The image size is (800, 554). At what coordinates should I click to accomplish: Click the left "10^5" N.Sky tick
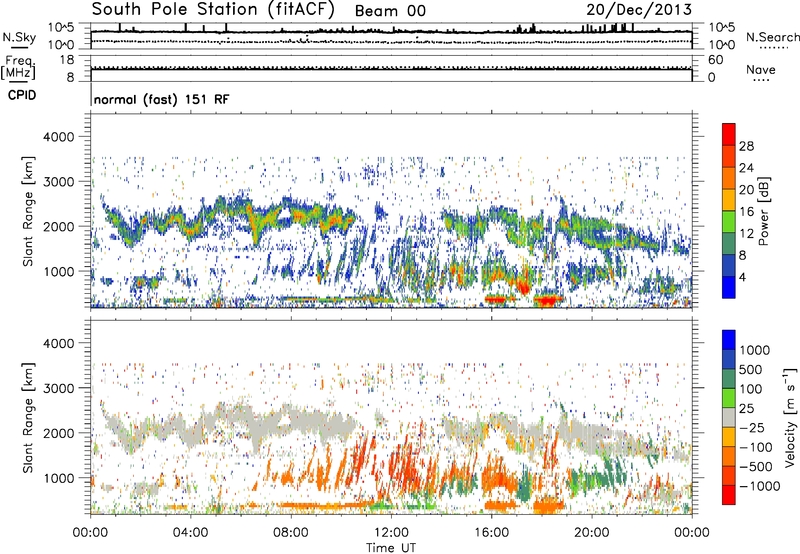[61, 28]
